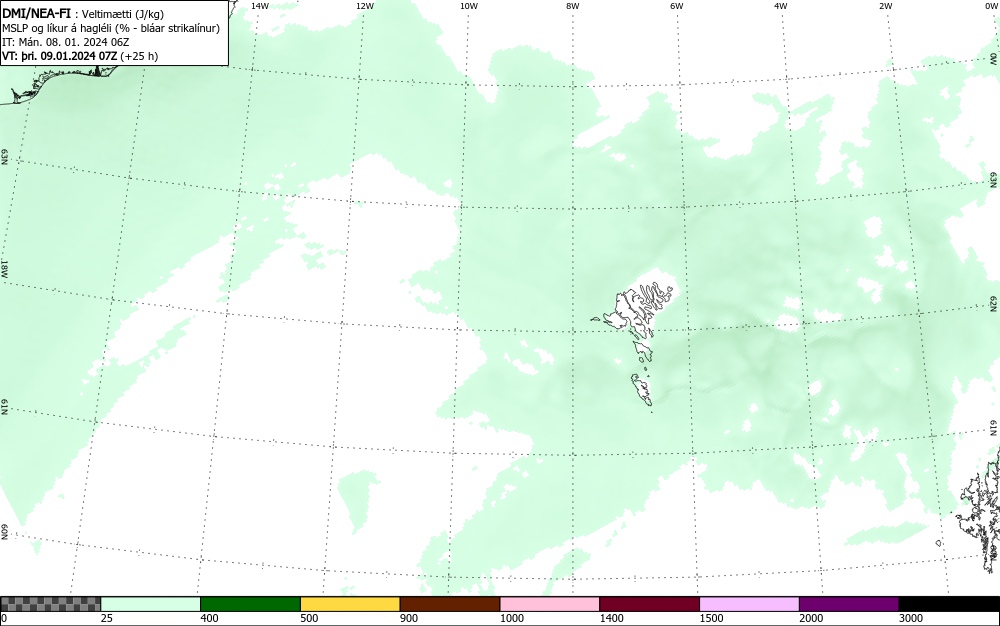Click the 'VT: þri. 09.01.2024 07Z' line
The width and height of the screenshot is (1000, 626).
click(x=60, y=55)
